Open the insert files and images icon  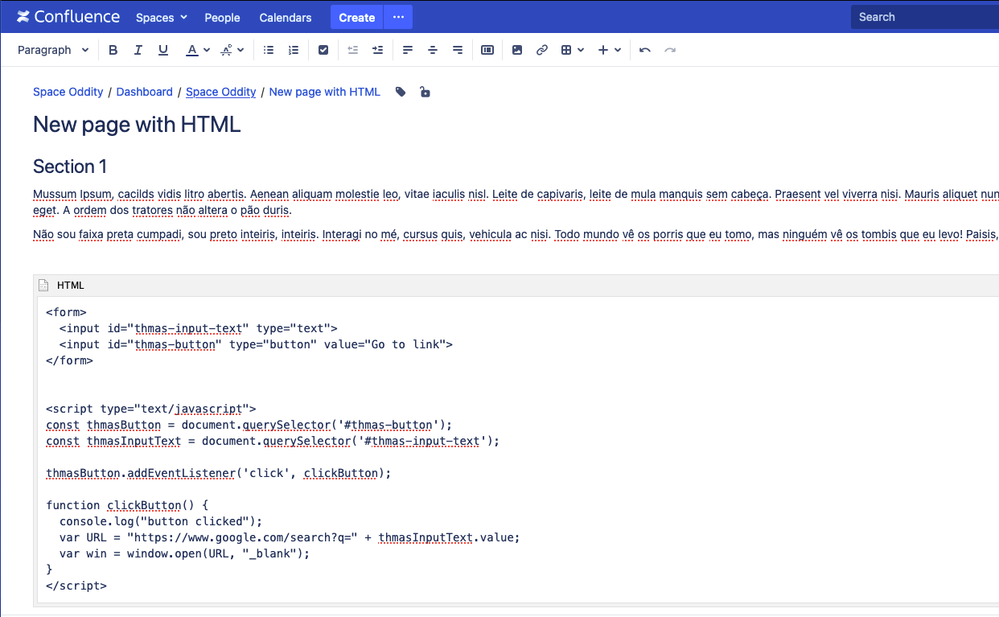tap(516, 49)
